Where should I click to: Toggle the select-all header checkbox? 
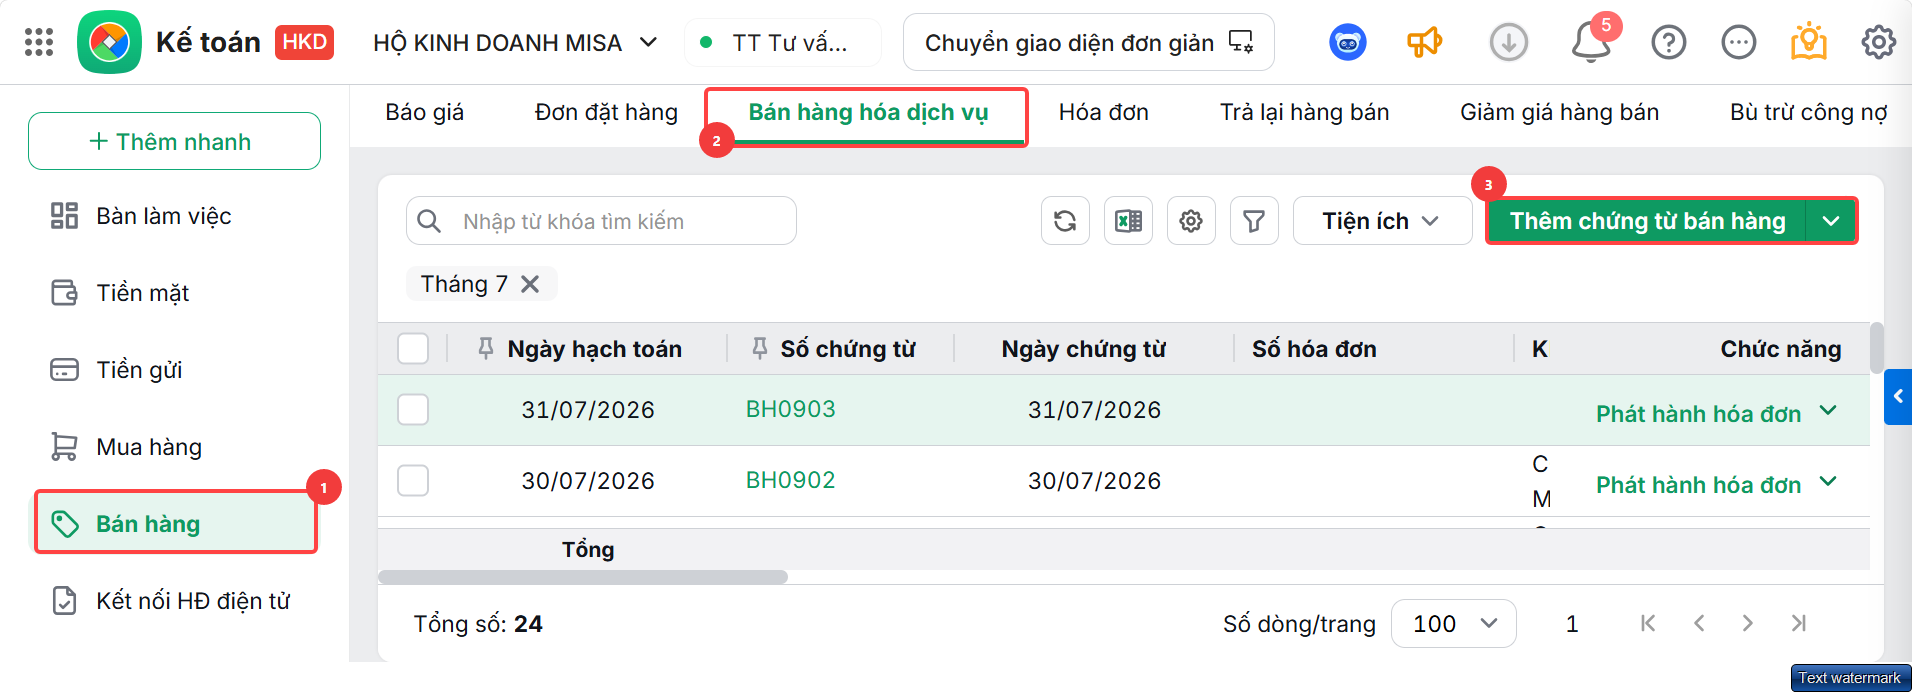[x=413, y=348]
